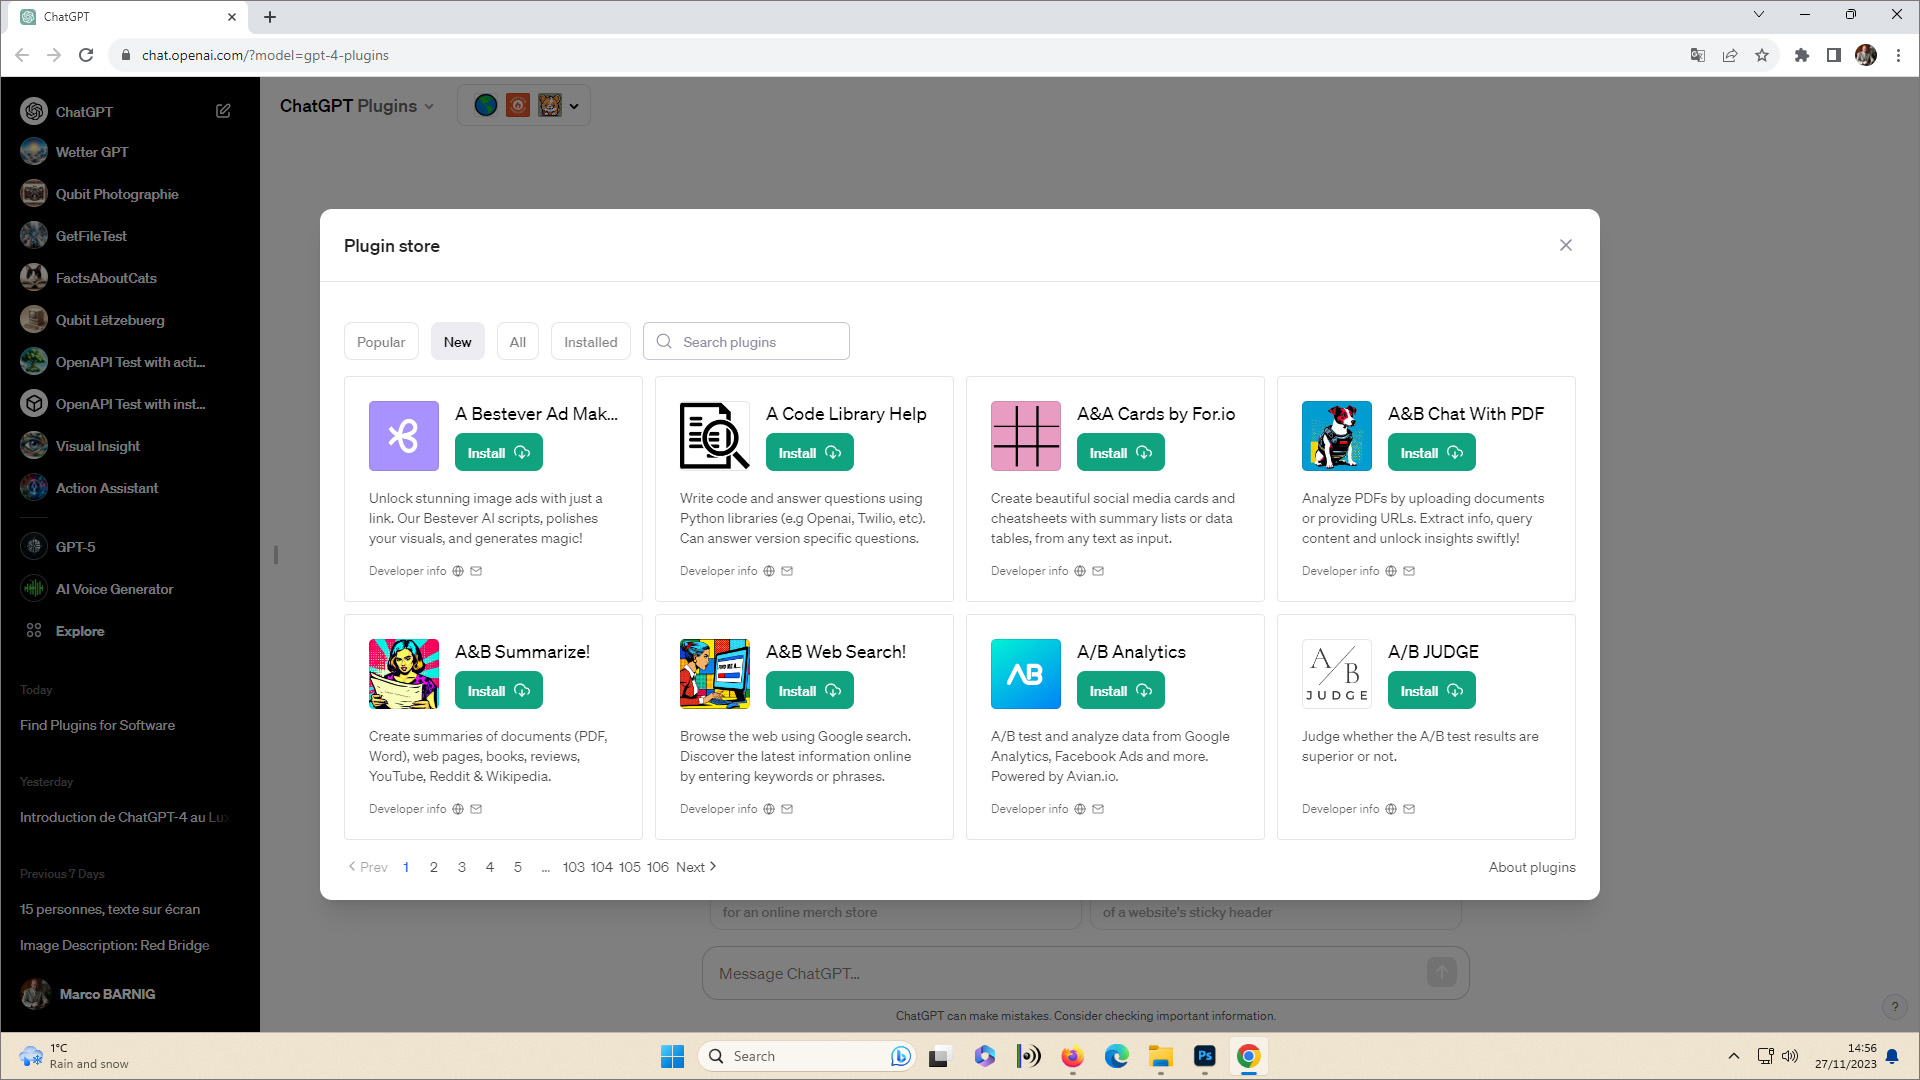
Task: Open email icon for A Bestever Ad Maker developer
Action: (476, 571)
